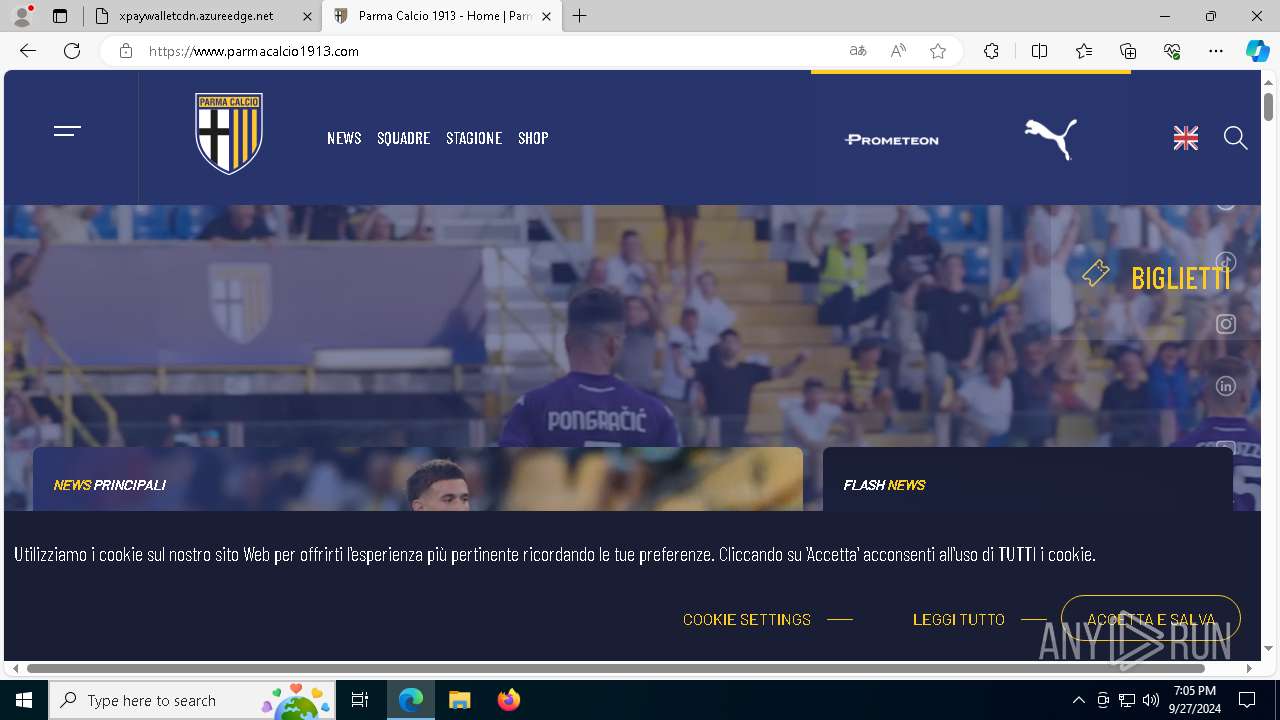1280x720 pixels.
Task: Open Task View on taskbar
Action: (360, 700)
